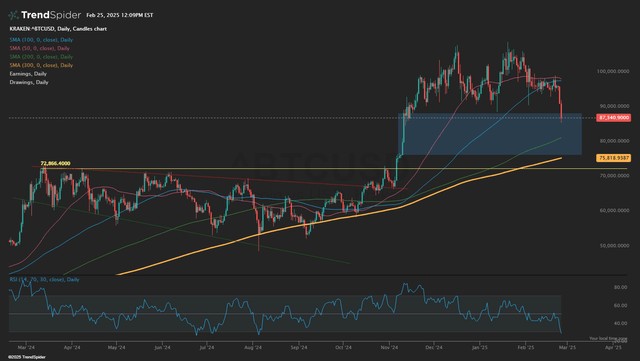Image resolution: width=640 pixels, height=361 pixels.
Task: Click the Your local time zone link
Action: pos(608,339)
